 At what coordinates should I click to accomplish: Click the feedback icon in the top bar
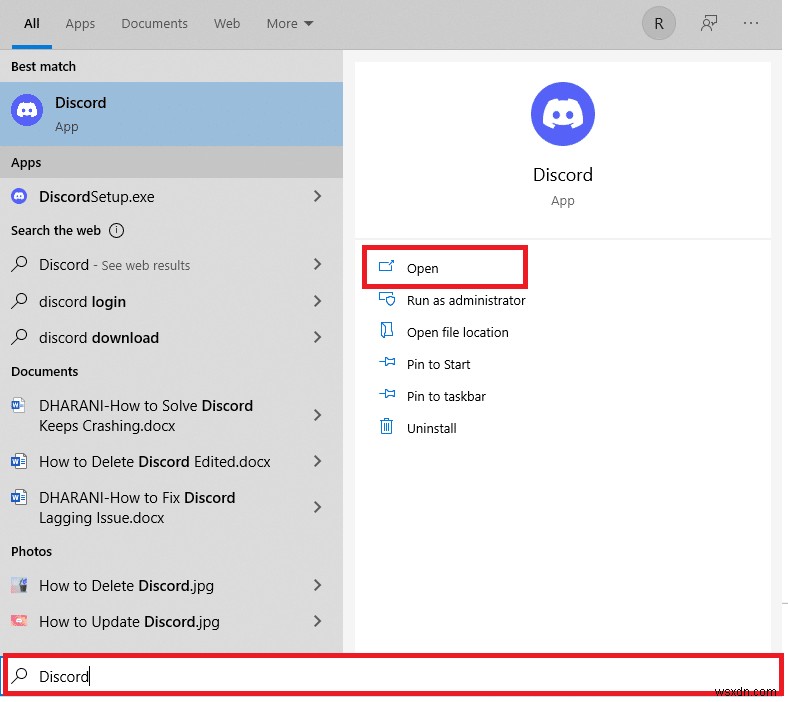[709, 23]
